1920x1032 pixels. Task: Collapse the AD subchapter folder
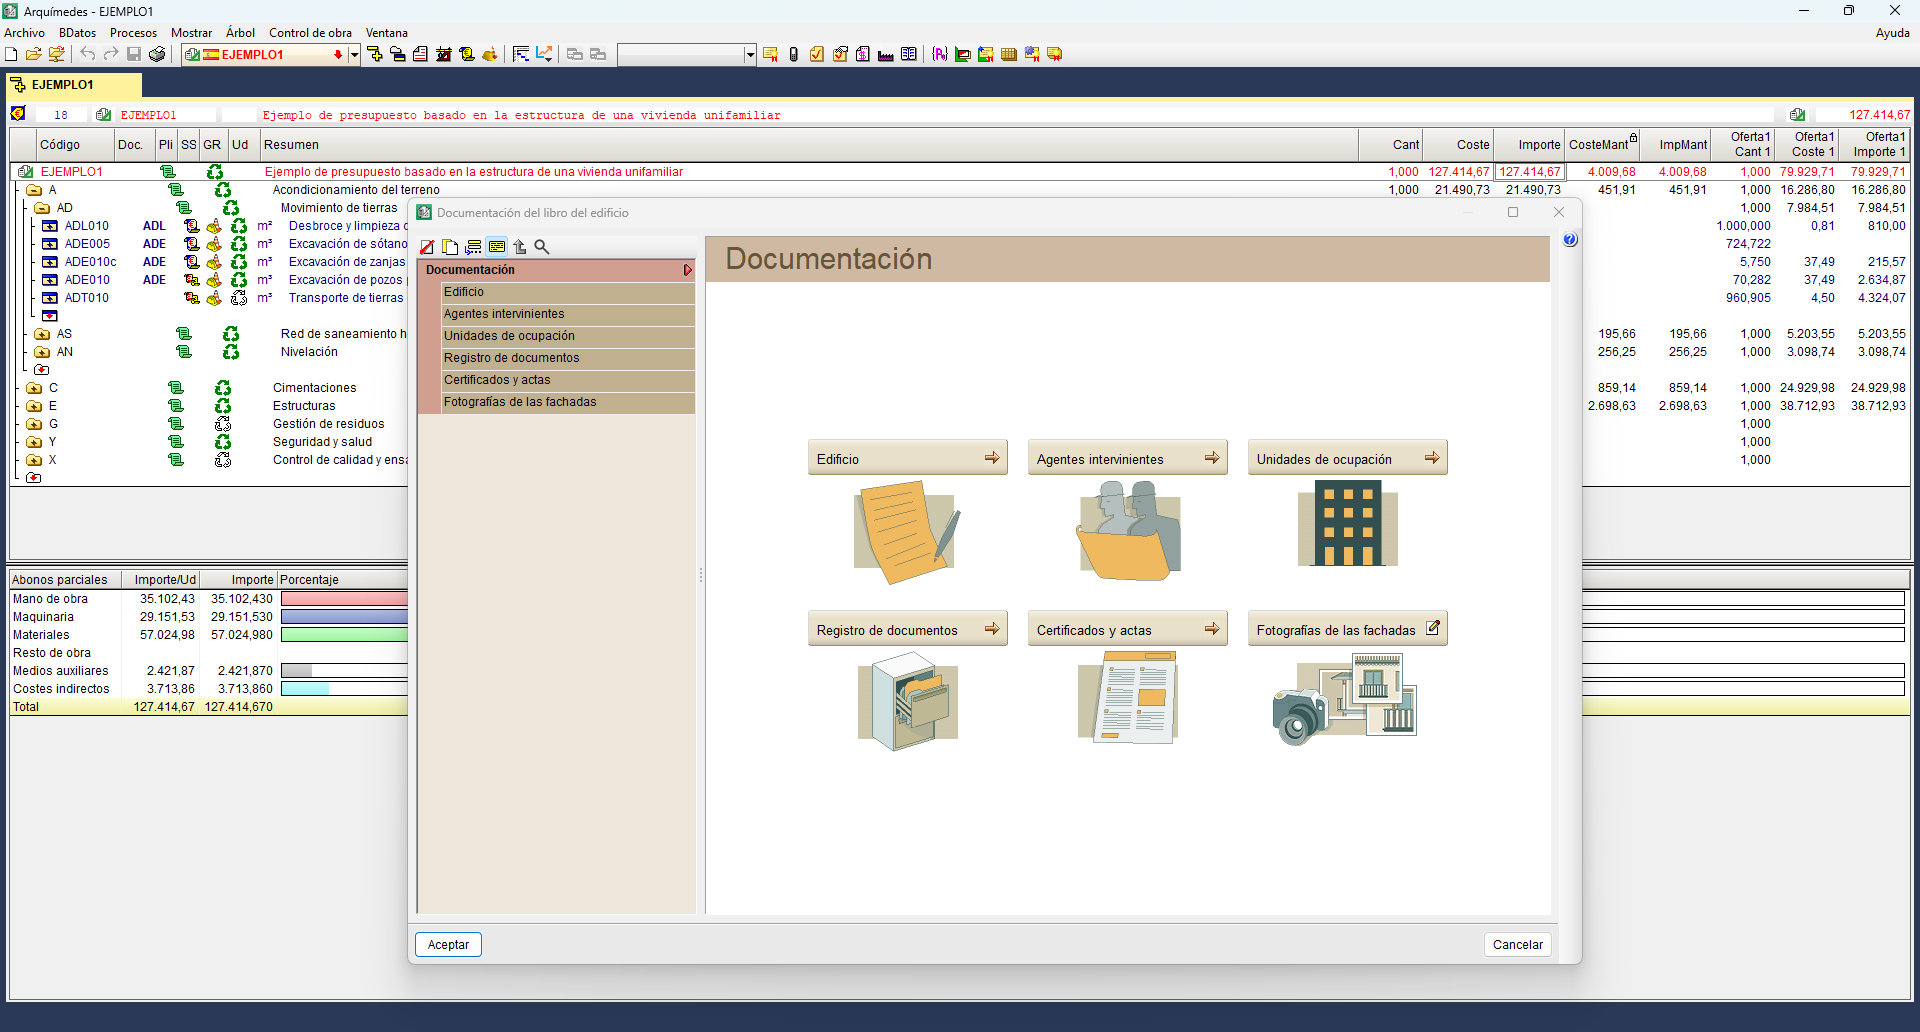[42, 208]
